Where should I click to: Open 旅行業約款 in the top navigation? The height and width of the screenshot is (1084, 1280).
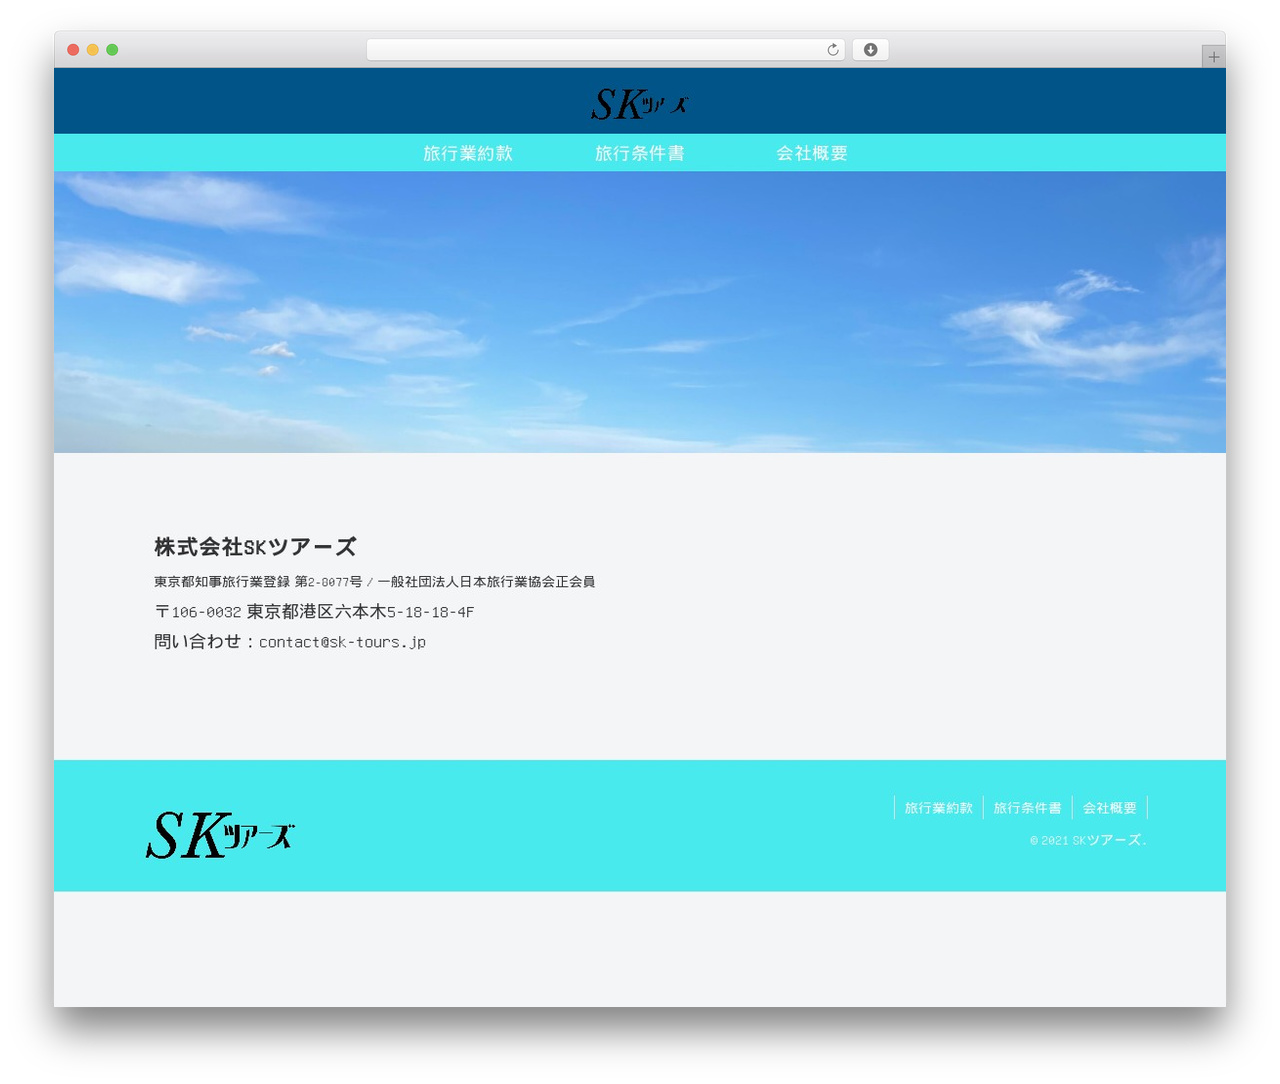click(x=468, y=153)
